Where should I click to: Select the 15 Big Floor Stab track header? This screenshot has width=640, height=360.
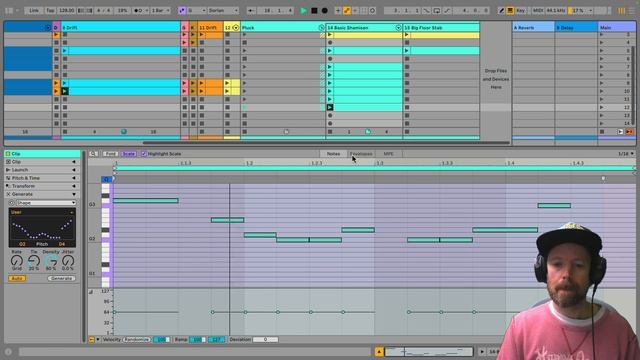[x=441, y=27]
